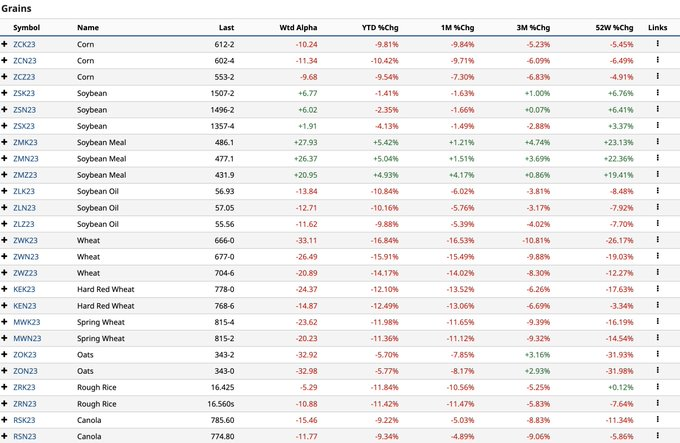Expand the ZSN23 Soybean row
The width and height of the screenshot is (680, 443).
(5, 110)
